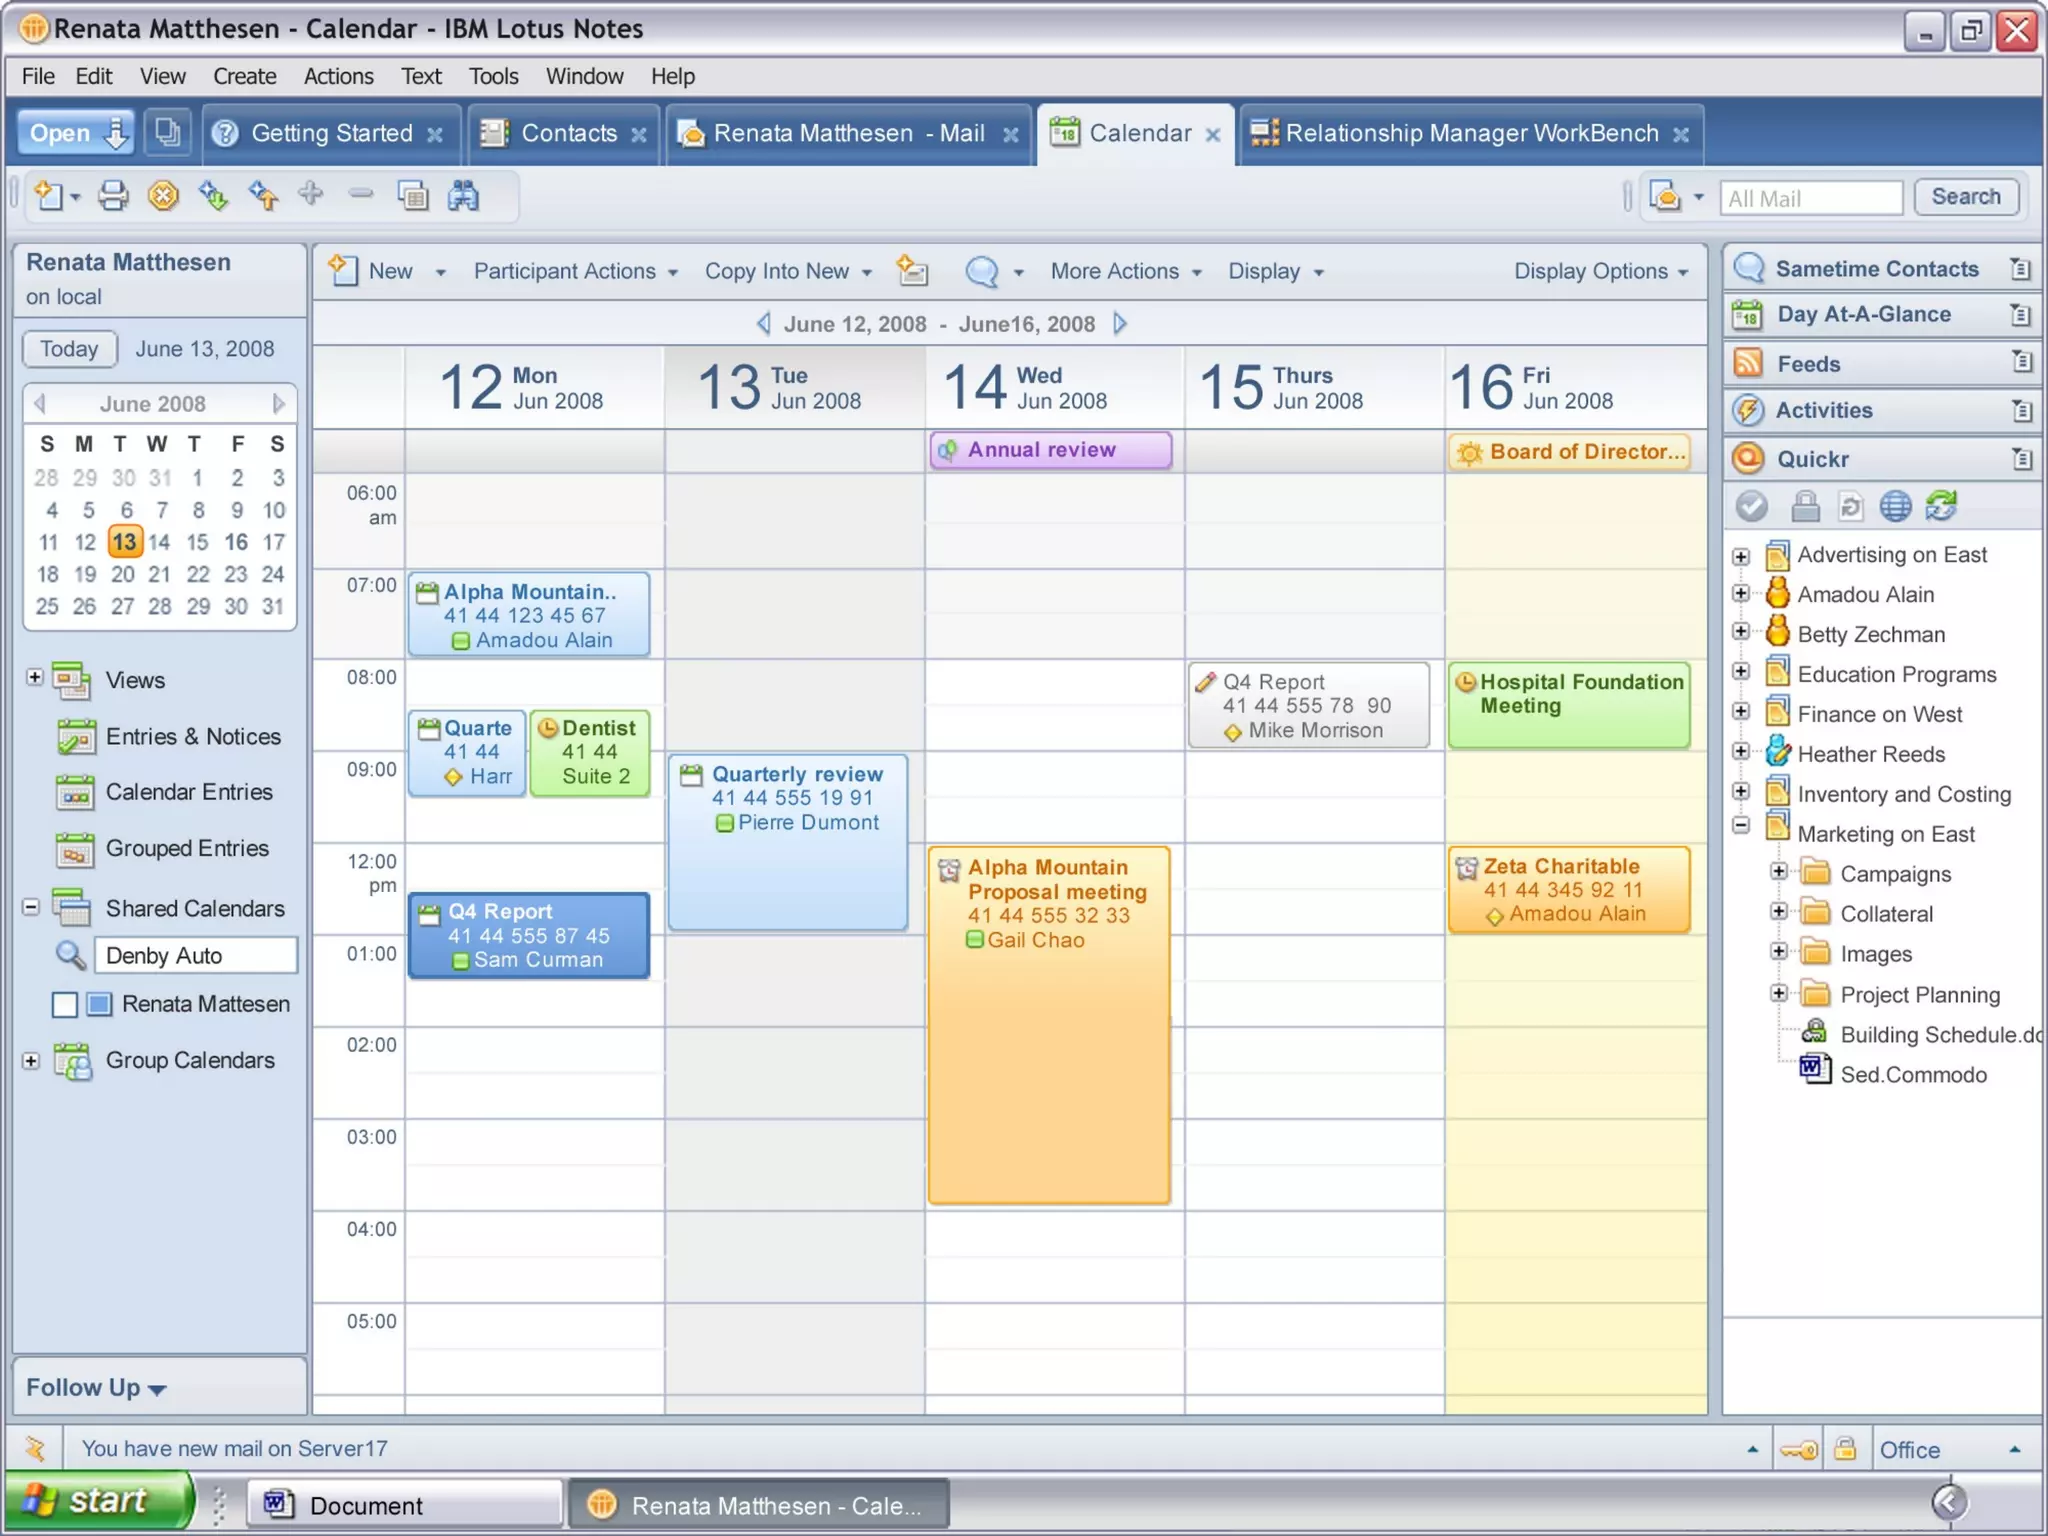Switch to the Contacts tab

[x=564, y=133]
